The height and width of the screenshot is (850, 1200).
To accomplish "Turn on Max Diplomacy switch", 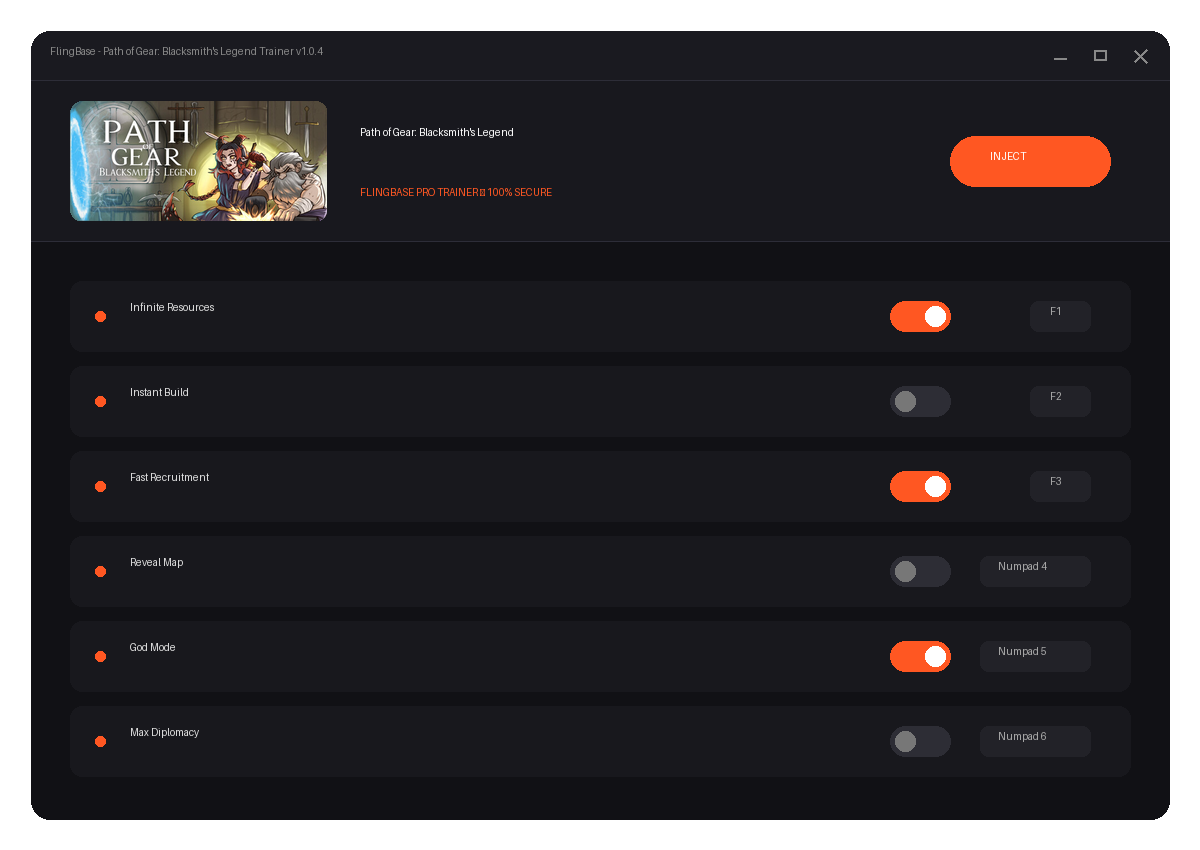I will click(x=920, y=741).
